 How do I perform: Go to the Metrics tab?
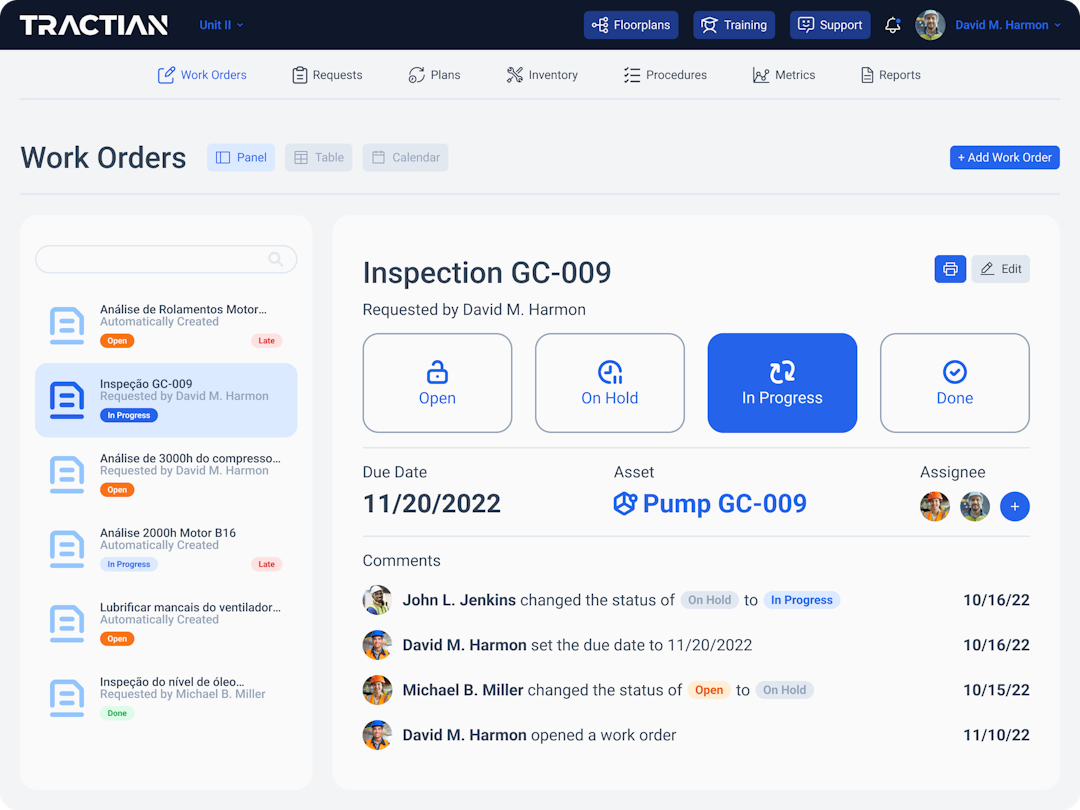click(x=784, y=75)
